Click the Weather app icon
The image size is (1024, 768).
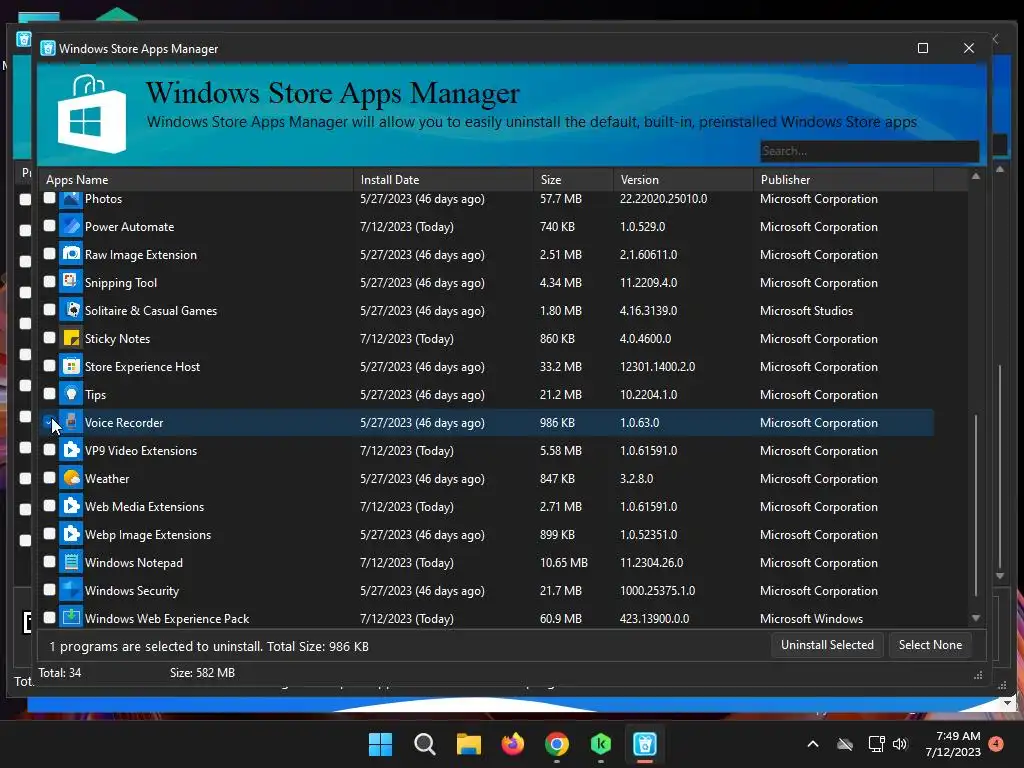click(x=71, y=479)
